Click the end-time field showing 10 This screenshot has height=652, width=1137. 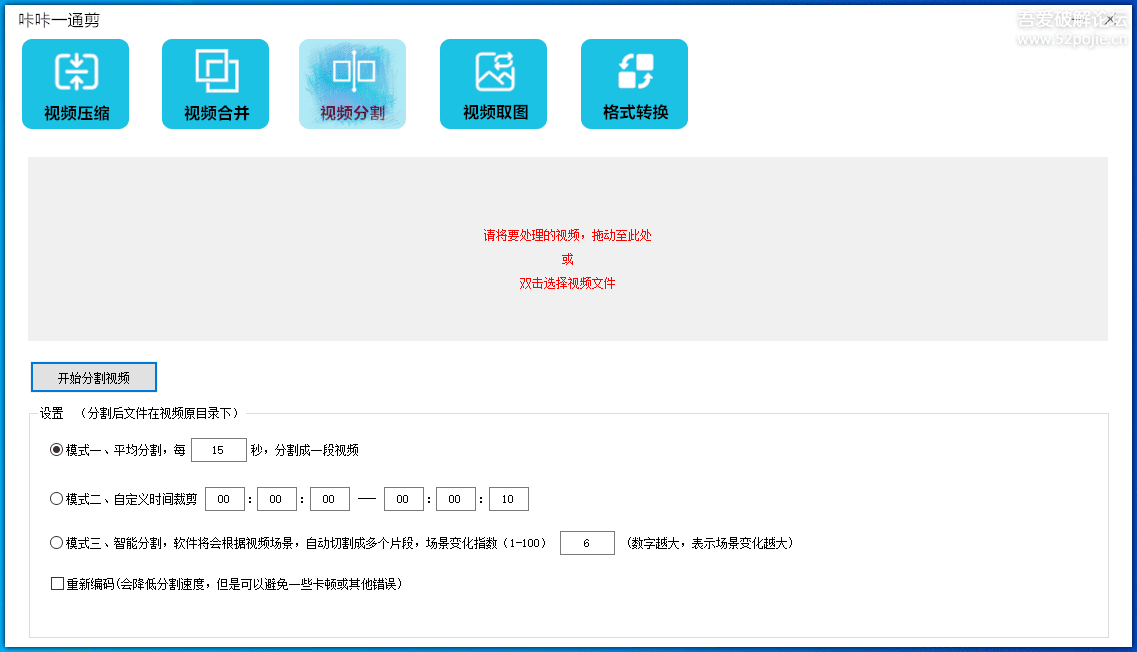[x=508, y=498]
